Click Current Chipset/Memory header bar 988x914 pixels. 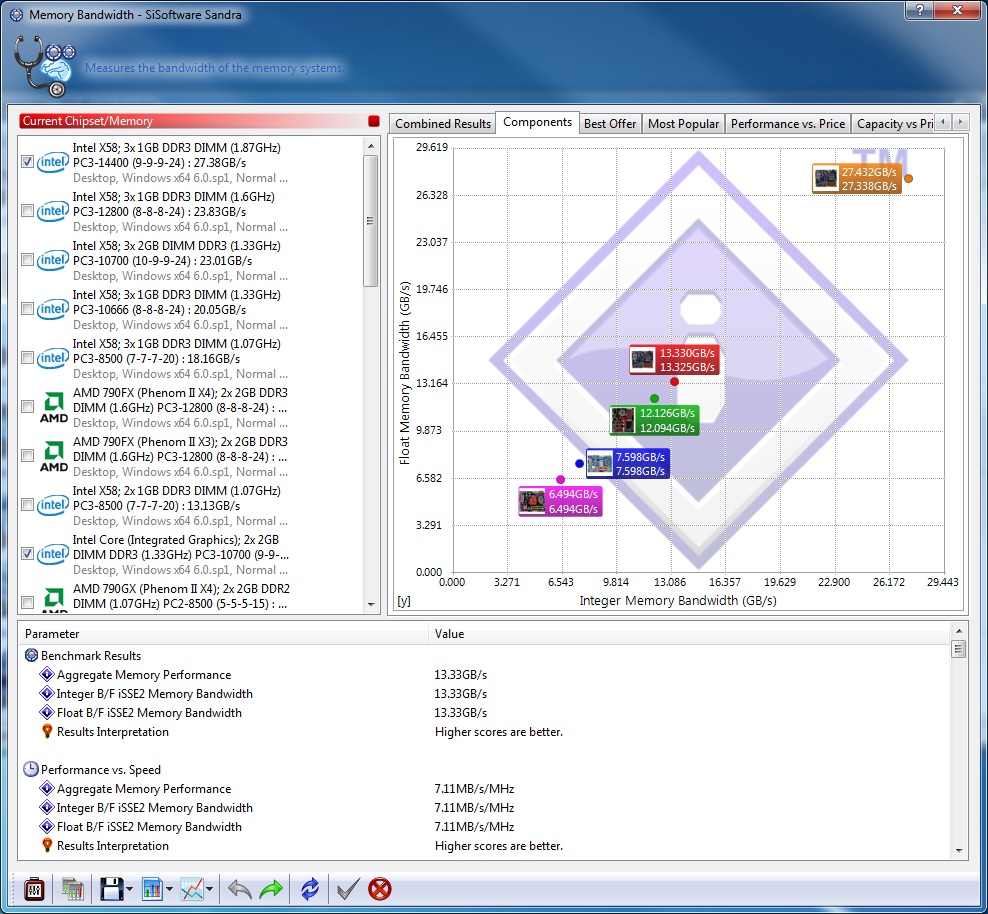199,121
